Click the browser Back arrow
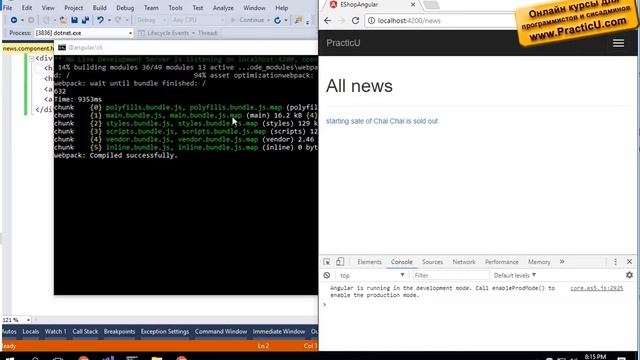Screen dimensions: 640x360 [x=328, y=20]
